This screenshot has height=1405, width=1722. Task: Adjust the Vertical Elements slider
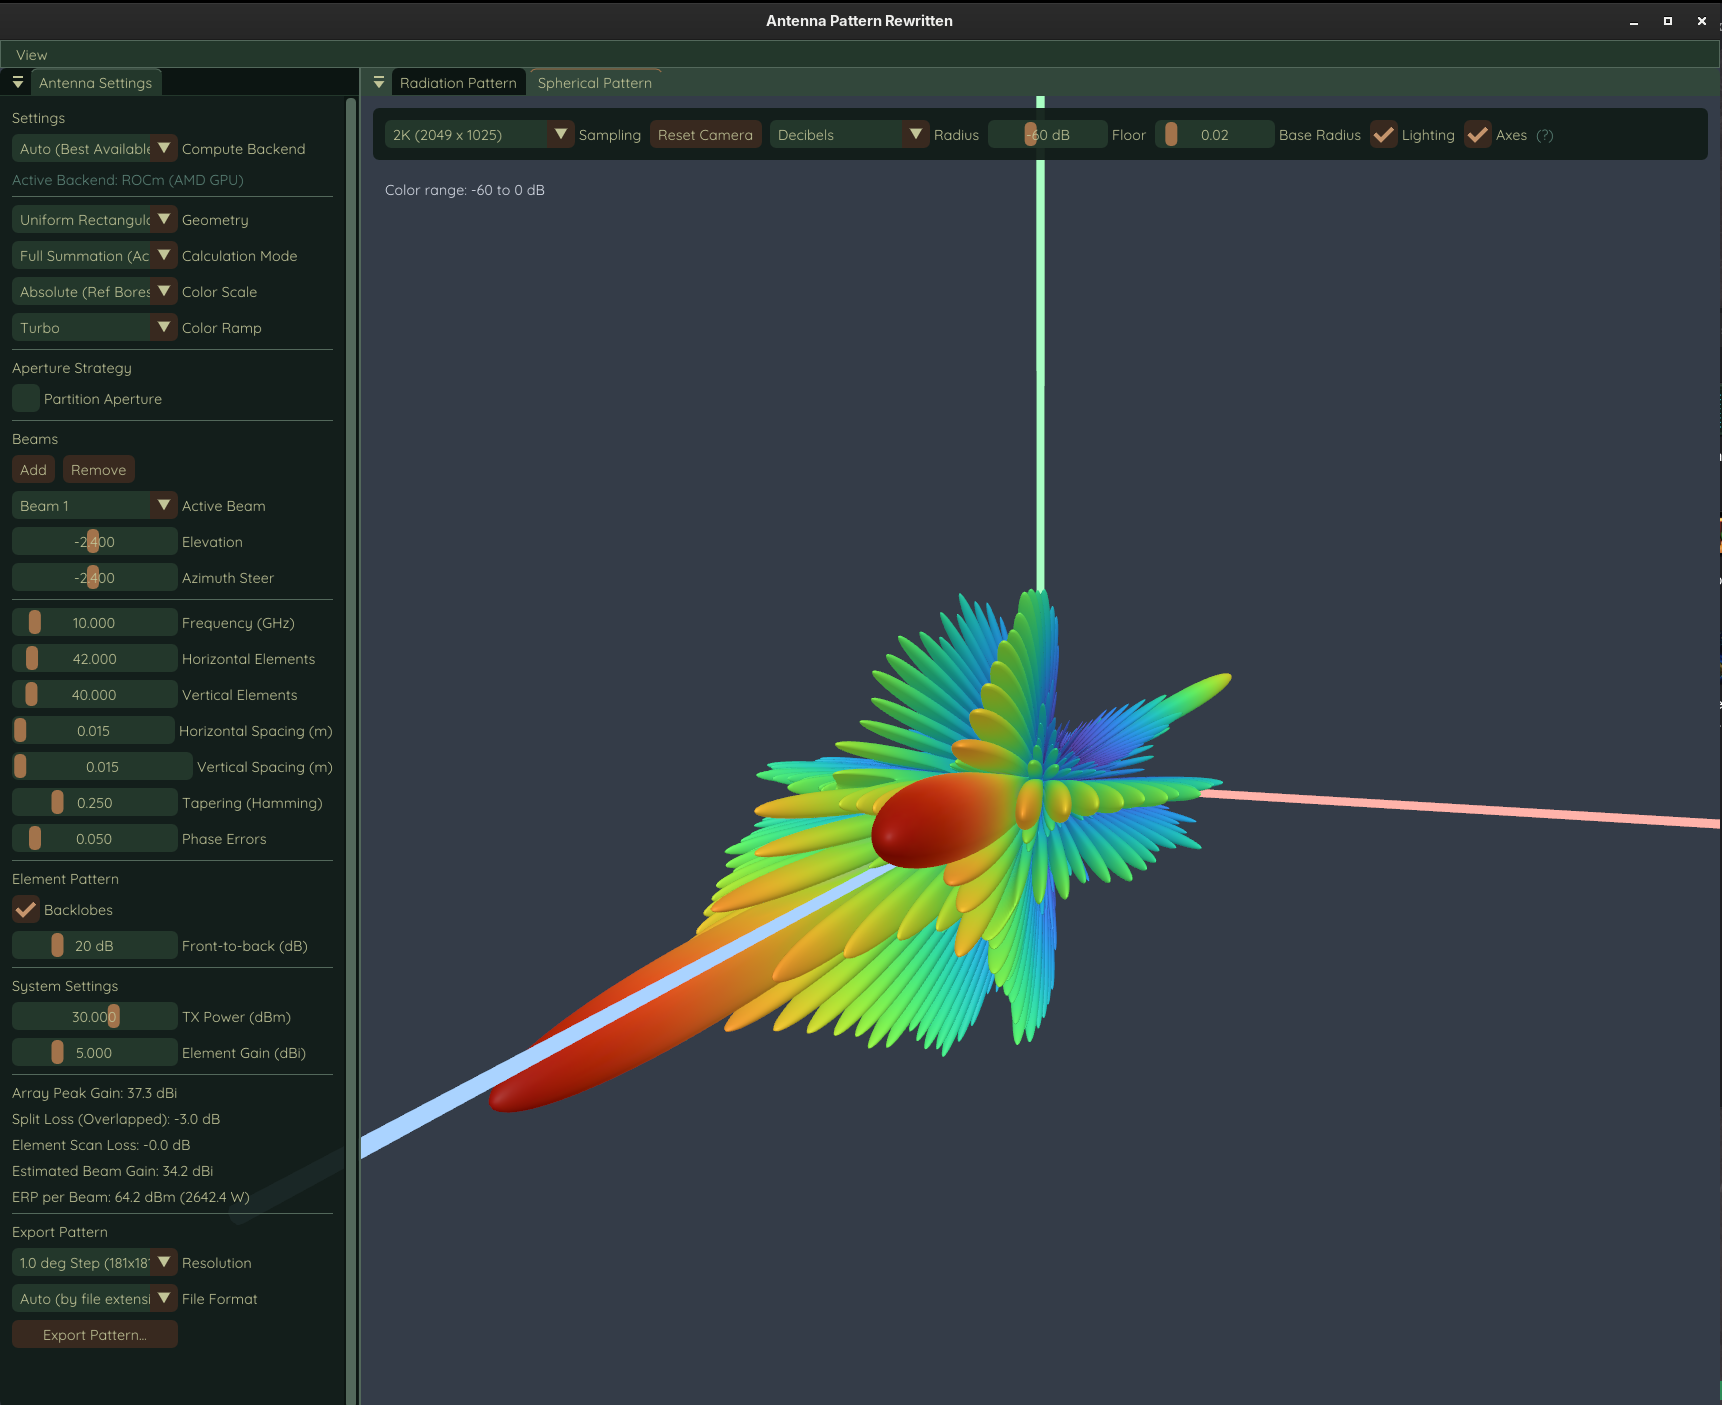[x=94, y=694]
